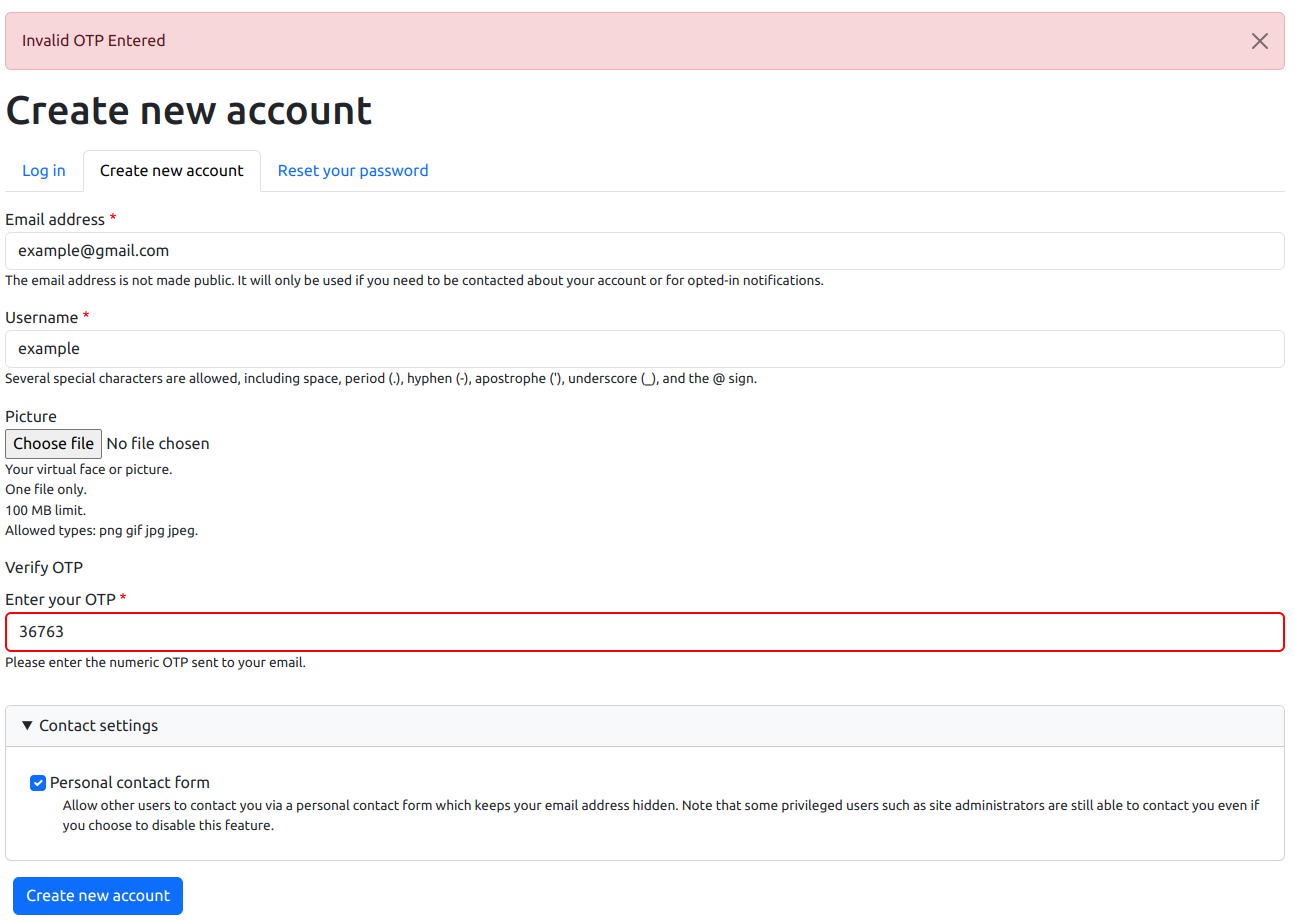Image resolution: width=1295 pixels, height=920 pixels.
Task: Click the Picture field label
Action: [x=31, y=417]
